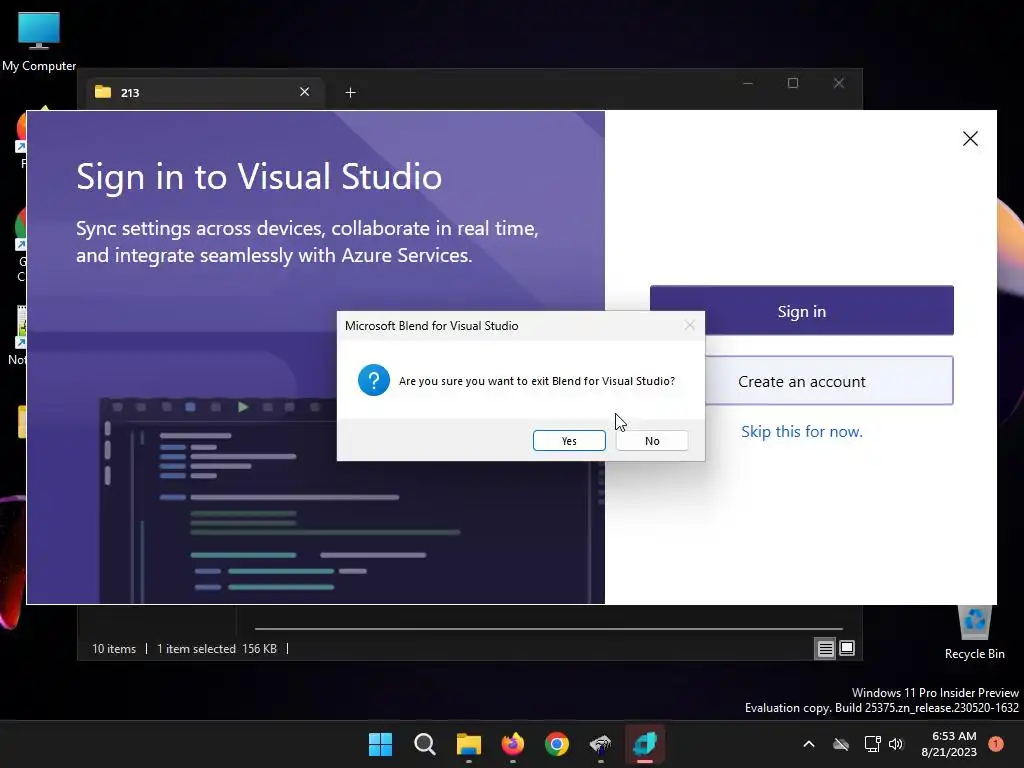Switch File Explorer to large thumbnails view
1024x768 pixels.
pos(847,648)
